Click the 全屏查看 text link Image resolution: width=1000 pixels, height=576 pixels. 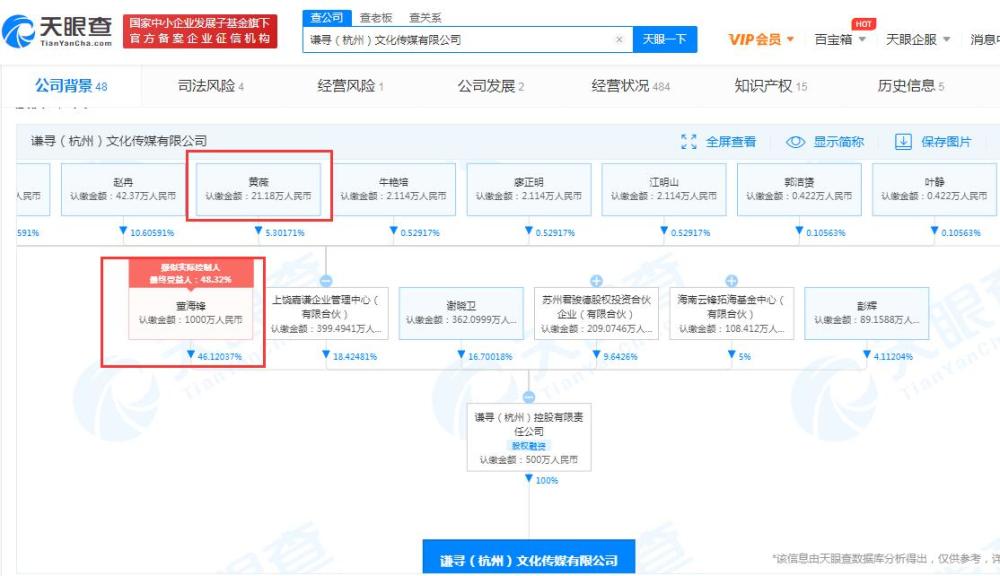click(x=730, y=142)
